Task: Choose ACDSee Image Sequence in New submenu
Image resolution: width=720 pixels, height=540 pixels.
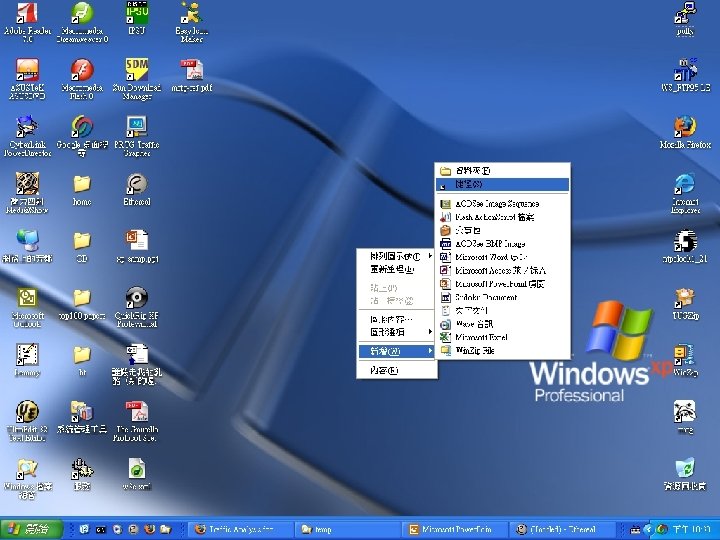Action: pyautogui.click(x=502, y=203)
